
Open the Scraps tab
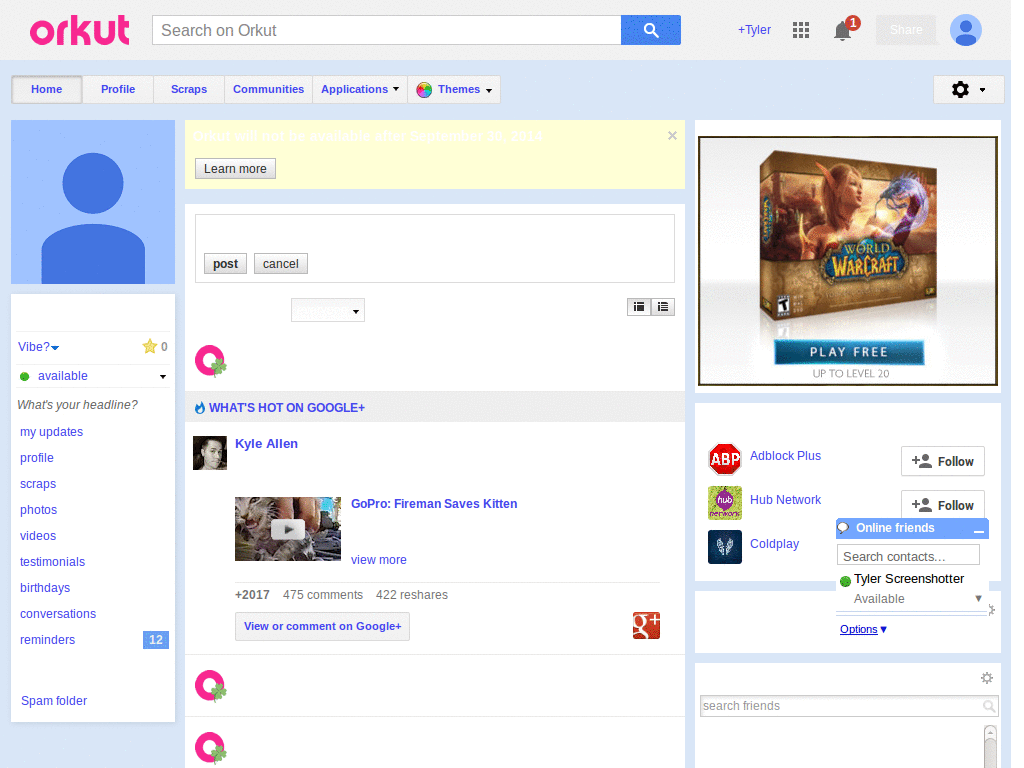point(189,89)
